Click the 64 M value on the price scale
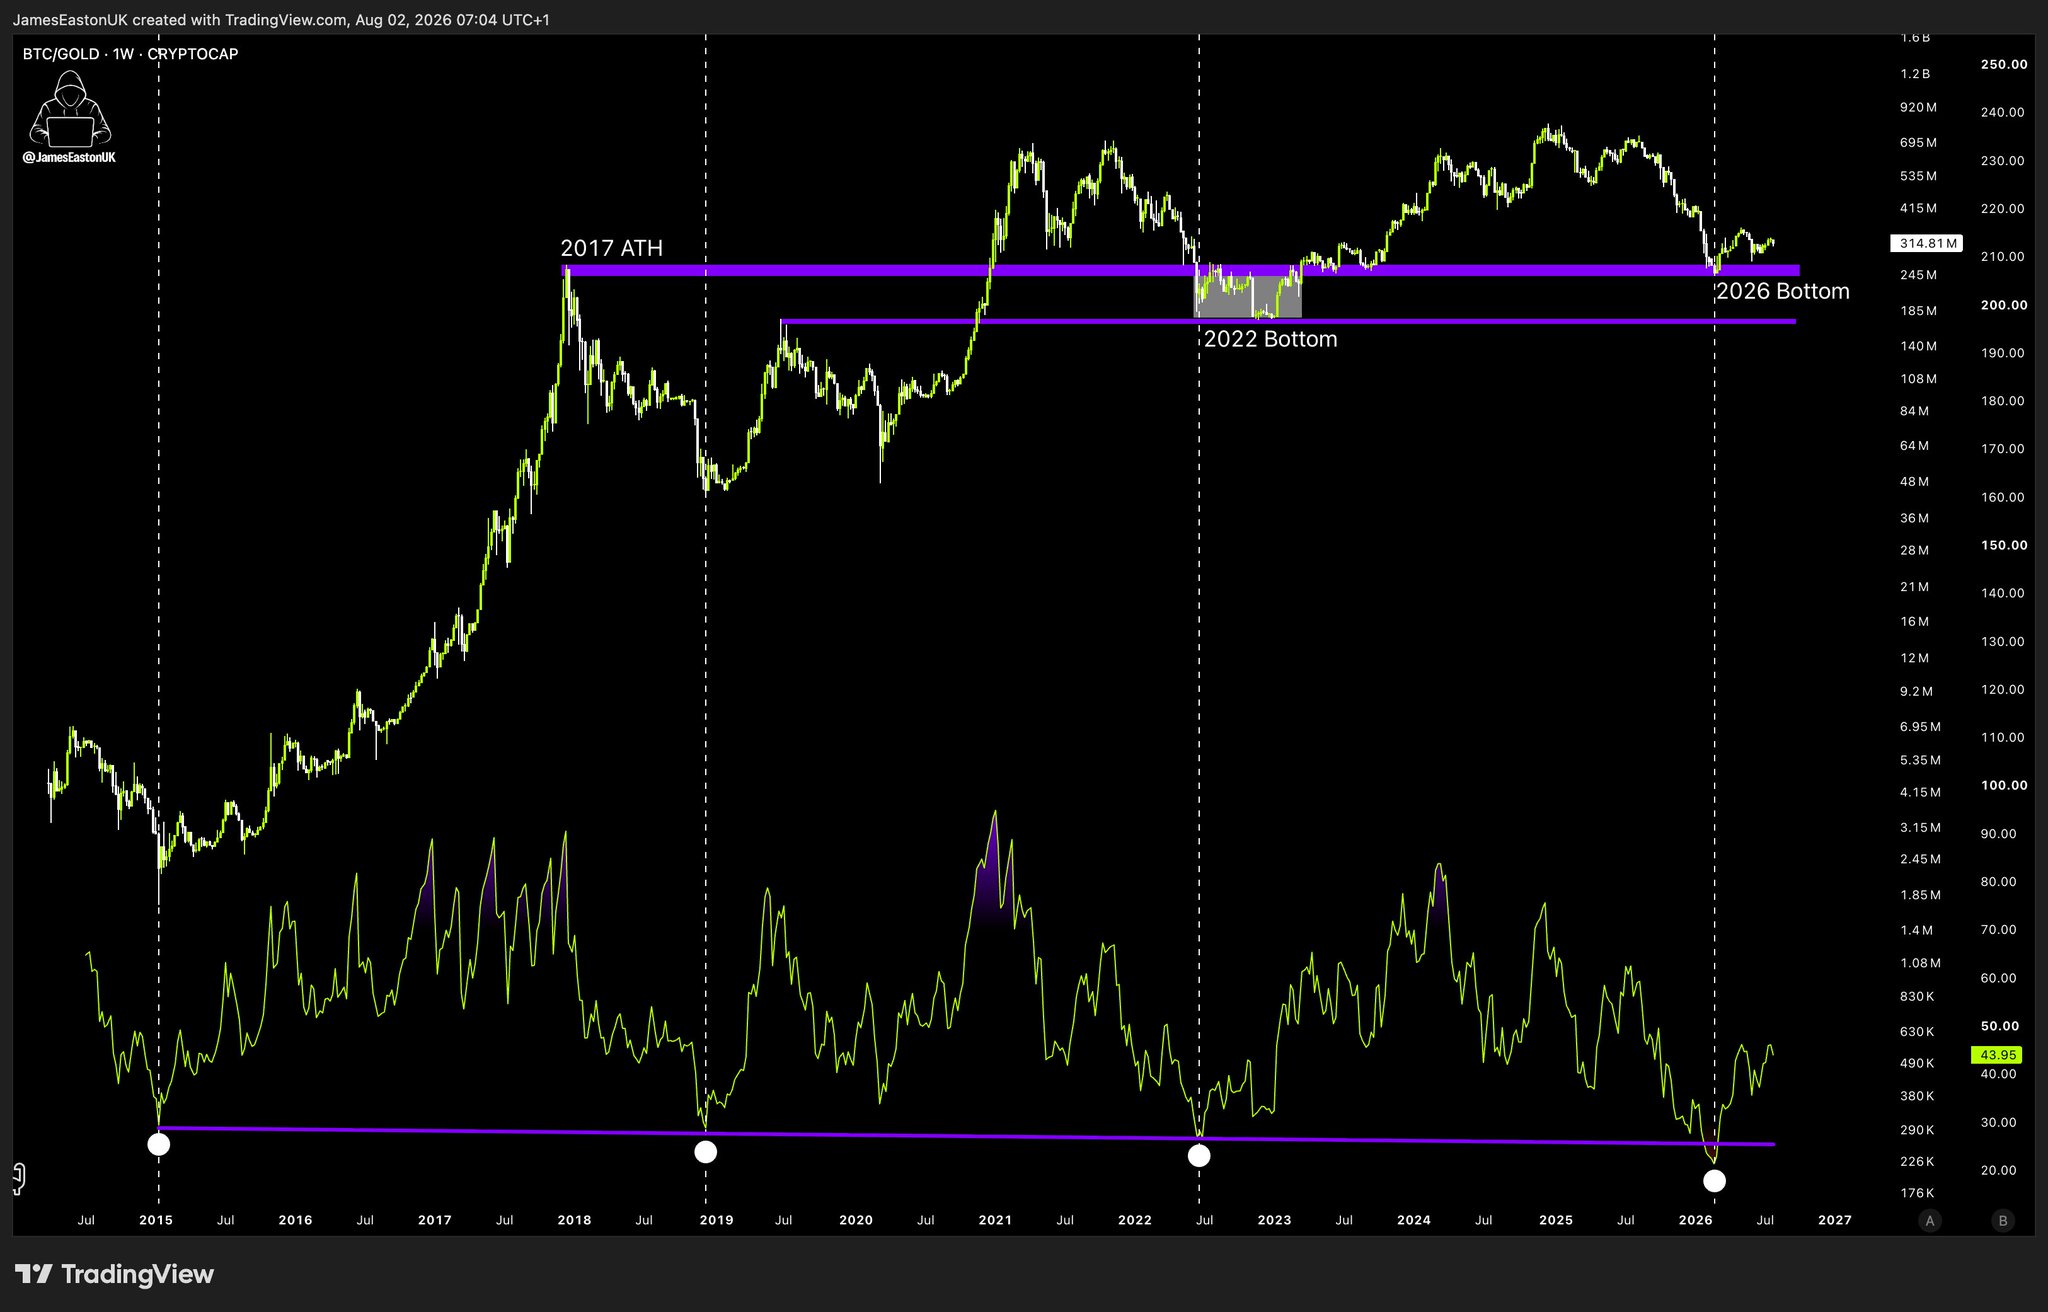This screenshot has width=2048, height=1312. 1915,446
